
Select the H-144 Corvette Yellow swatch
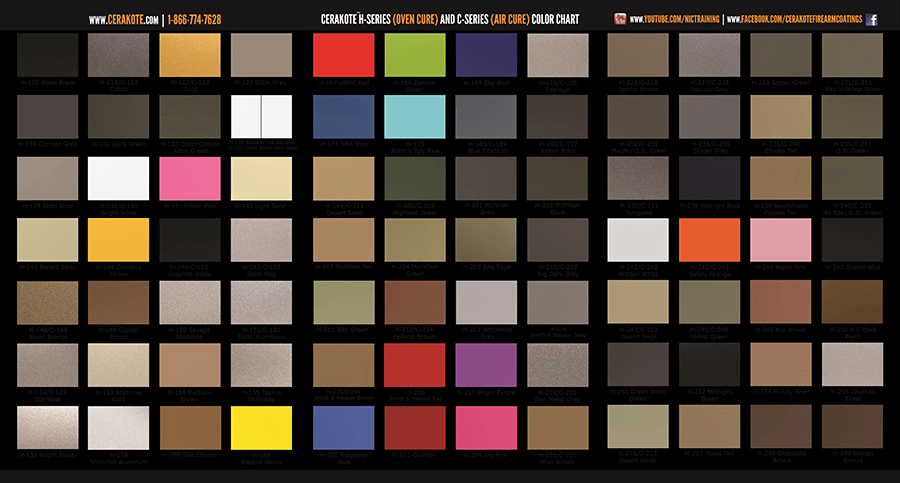tap(118, 240)
